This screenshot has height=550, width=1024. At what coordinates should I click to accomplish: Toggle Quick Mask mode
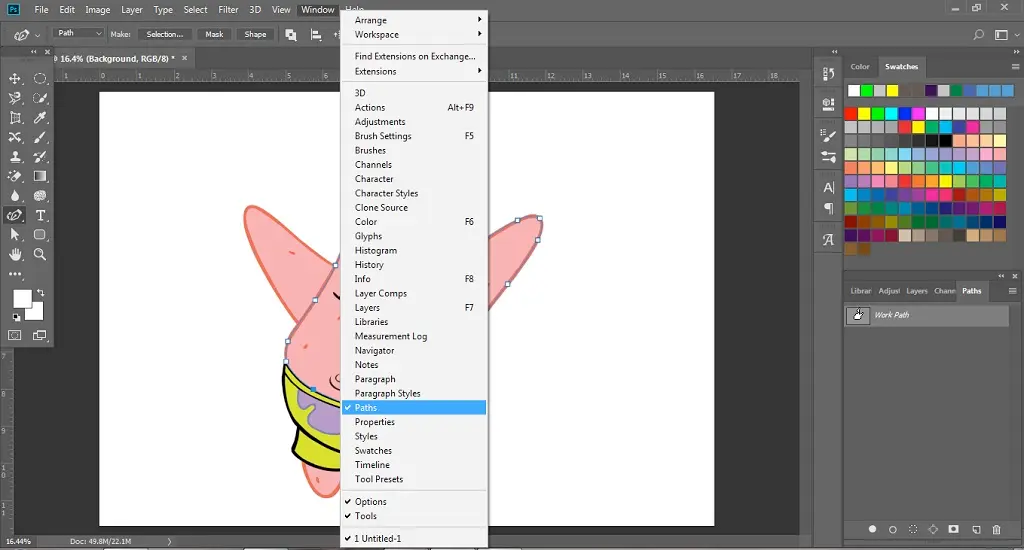point(14,335)
